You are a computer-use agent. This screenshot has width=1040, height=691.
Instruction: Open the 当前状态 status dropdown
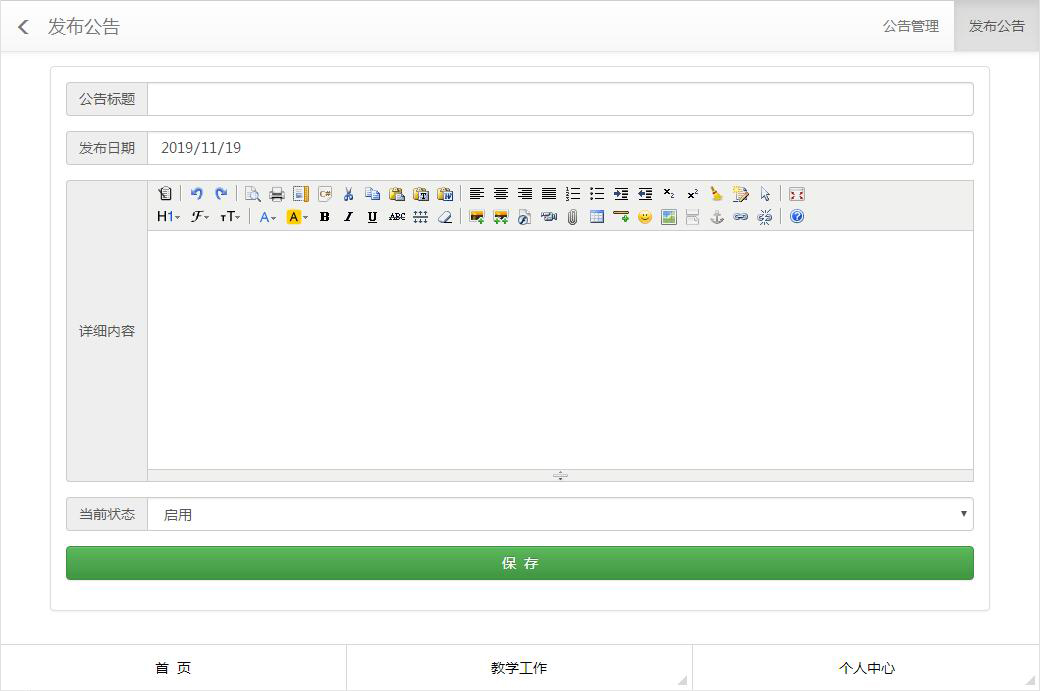560,514
